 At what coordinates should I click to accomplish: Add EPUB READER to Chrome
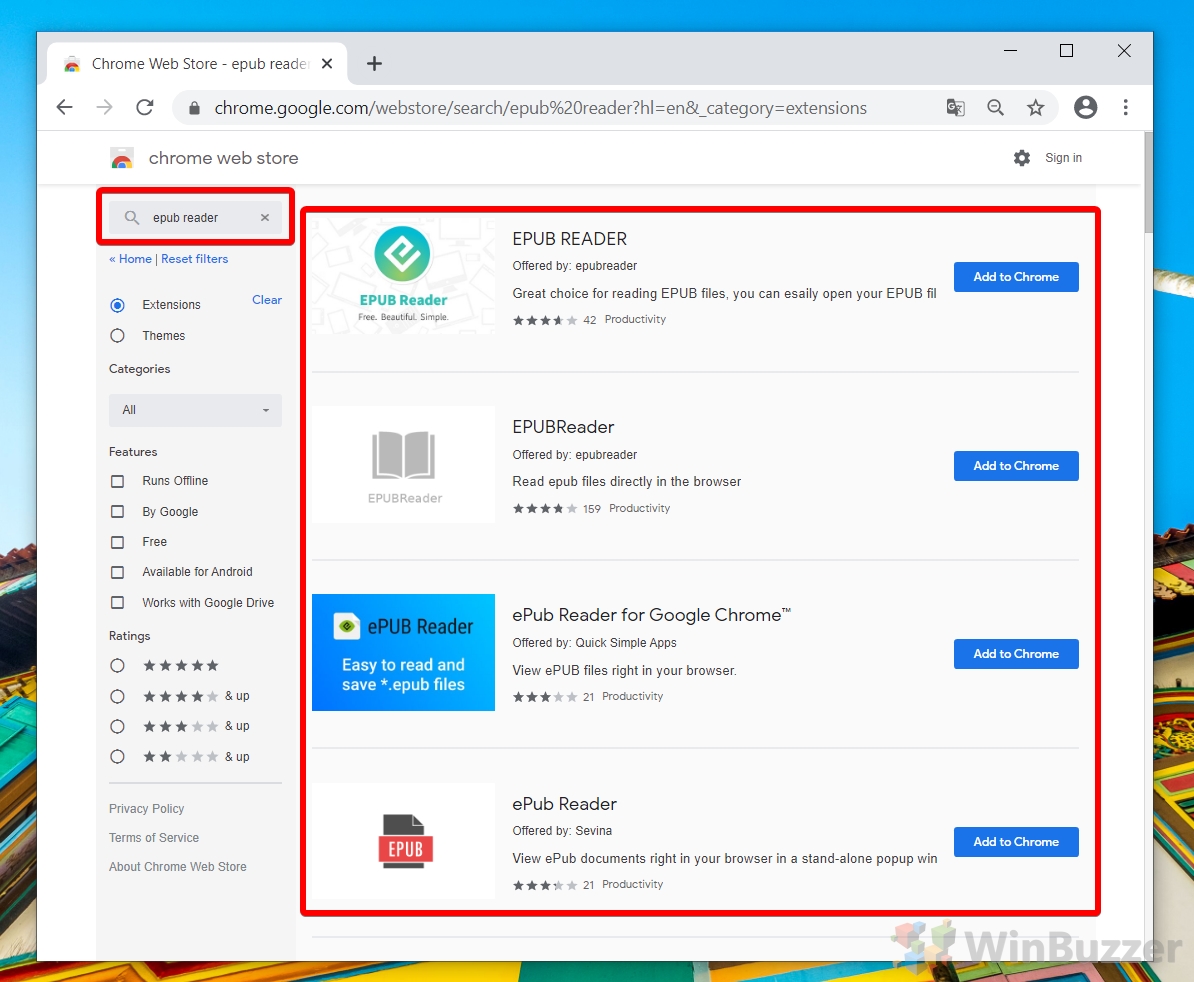click(1016, 277)
